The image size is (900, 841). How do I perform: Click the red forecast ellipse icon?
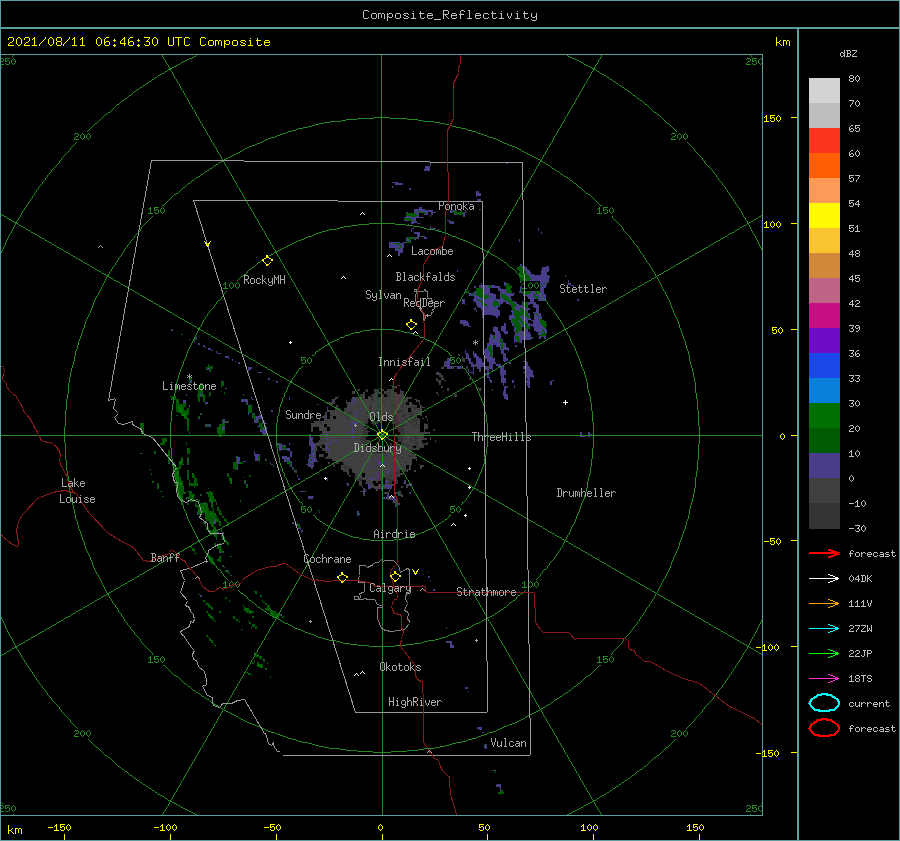(824, 728)
